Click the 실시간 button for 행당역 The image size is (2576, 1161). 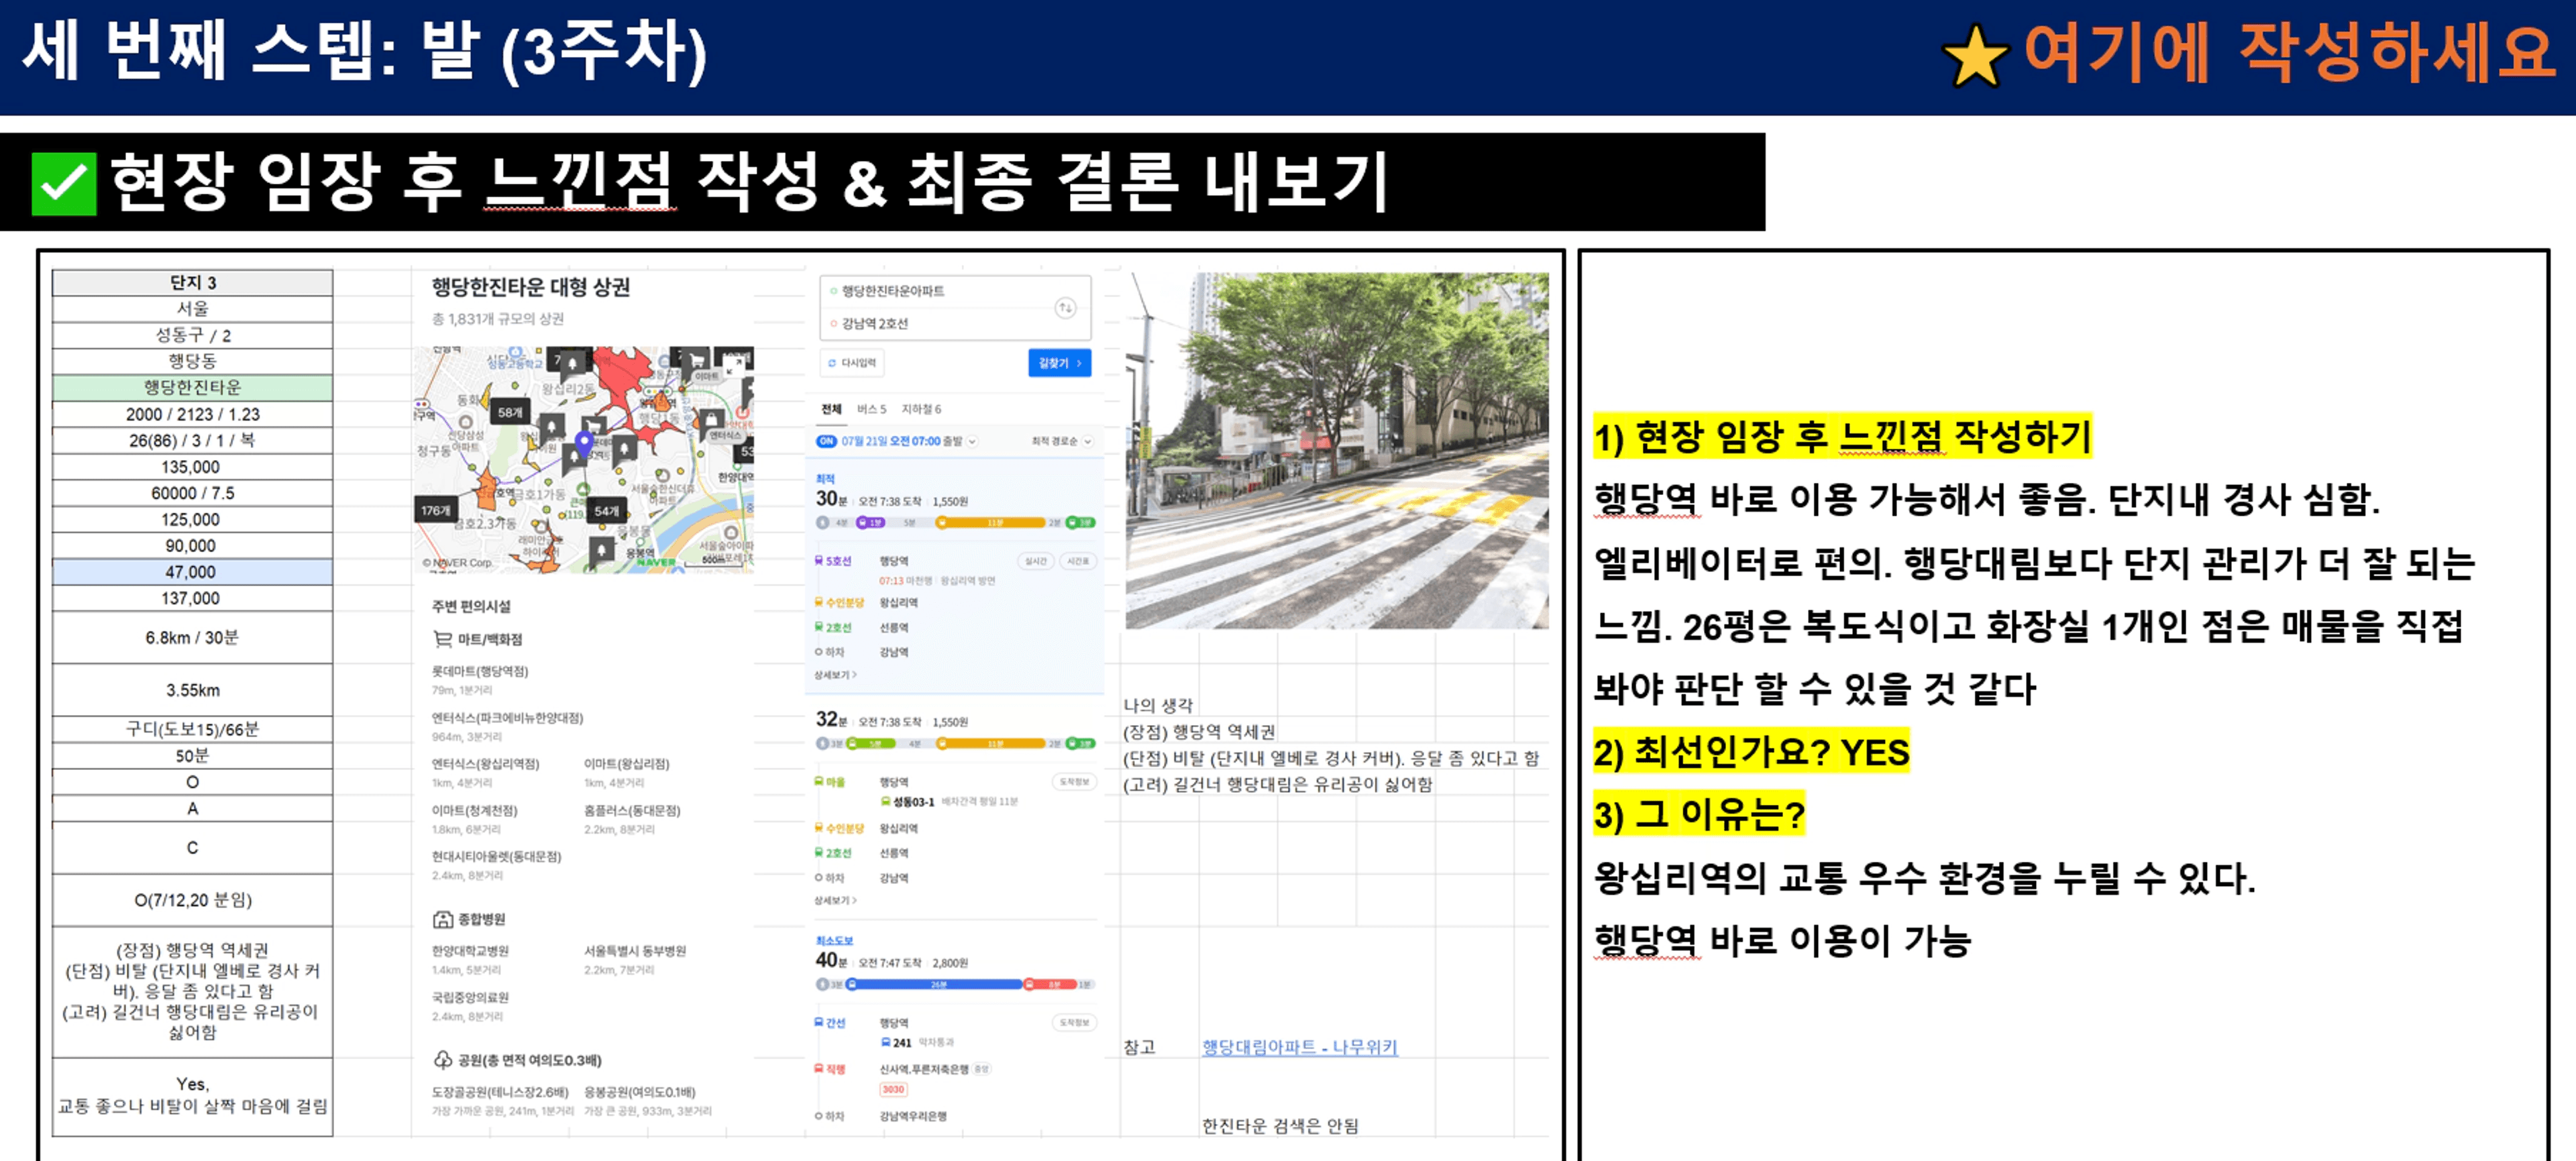tap(1036, 561)
